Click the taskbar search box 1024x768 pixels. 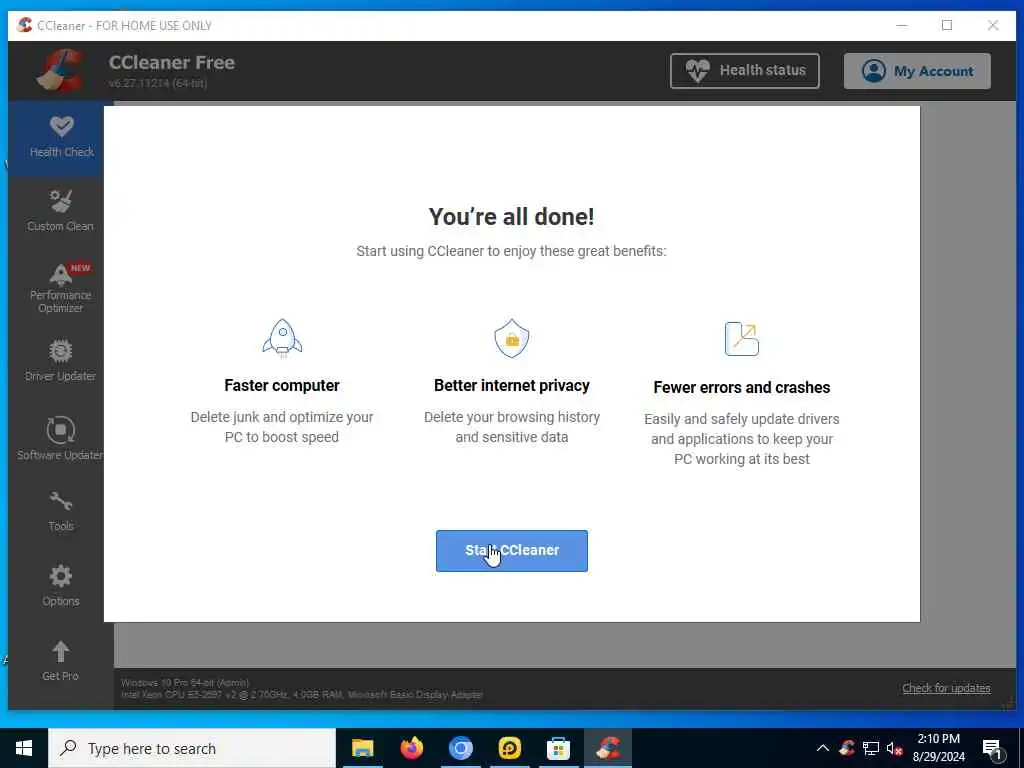pos(192,748)
